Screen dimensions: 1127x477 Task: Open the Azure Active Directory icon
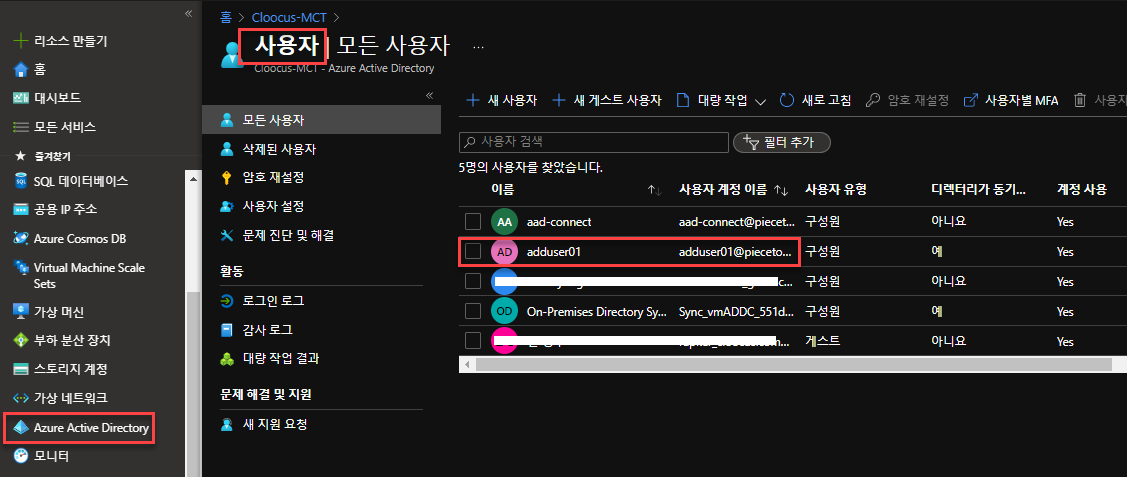pyautogui.click(x=21, y=428)
